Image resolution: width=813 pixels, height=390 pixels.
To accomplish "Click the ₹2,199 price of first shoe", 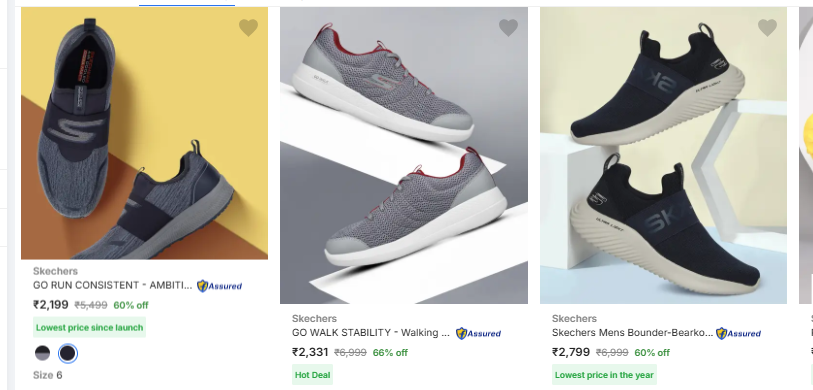I will point(51,305).
